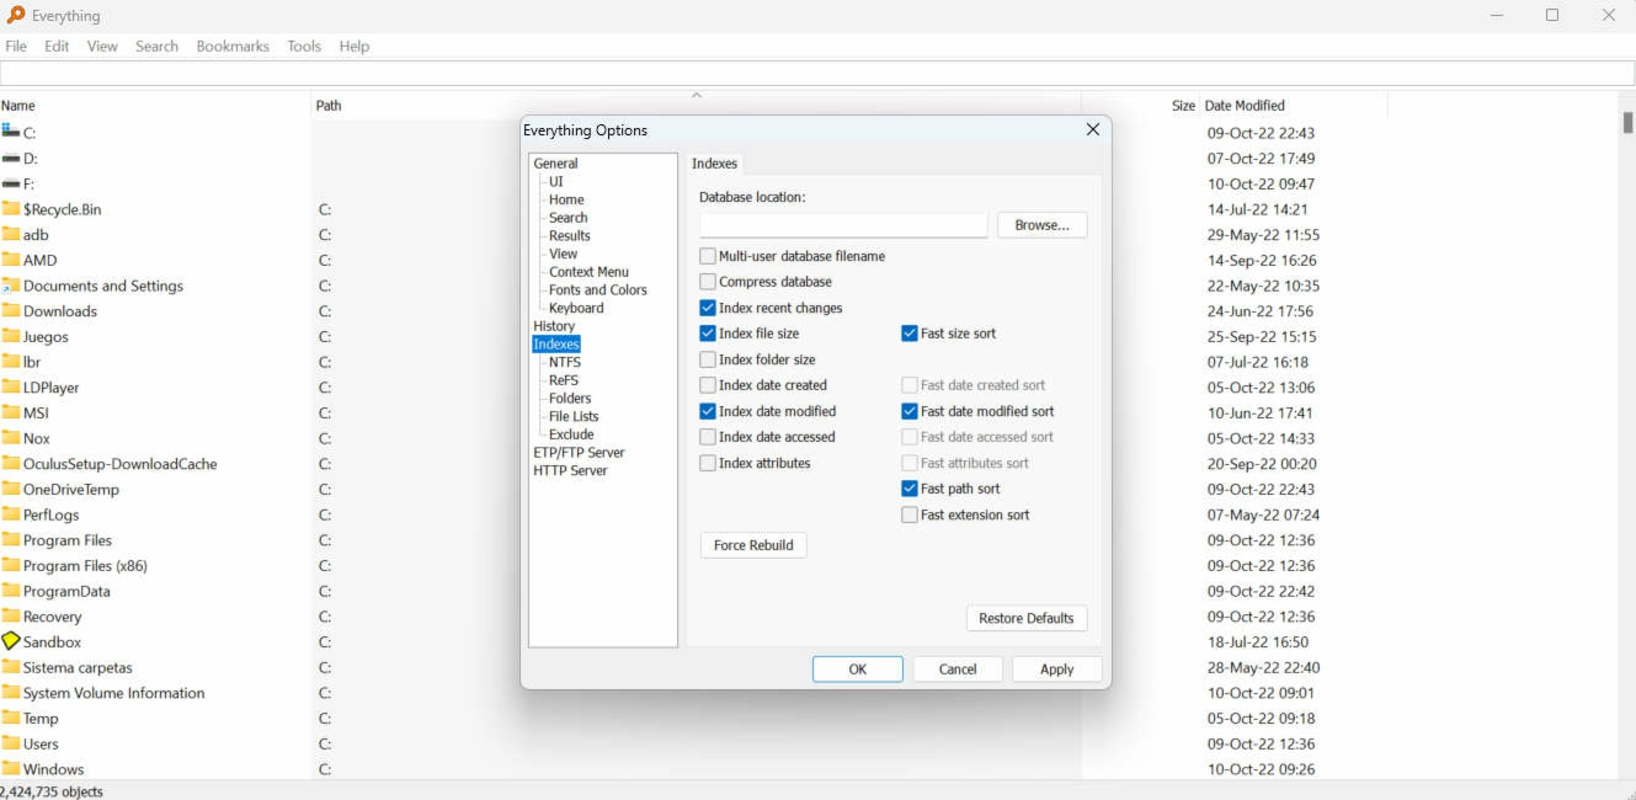The image size is (1636, 800).
Task: Click the C: drive icon in results
Action: (11, 131)
